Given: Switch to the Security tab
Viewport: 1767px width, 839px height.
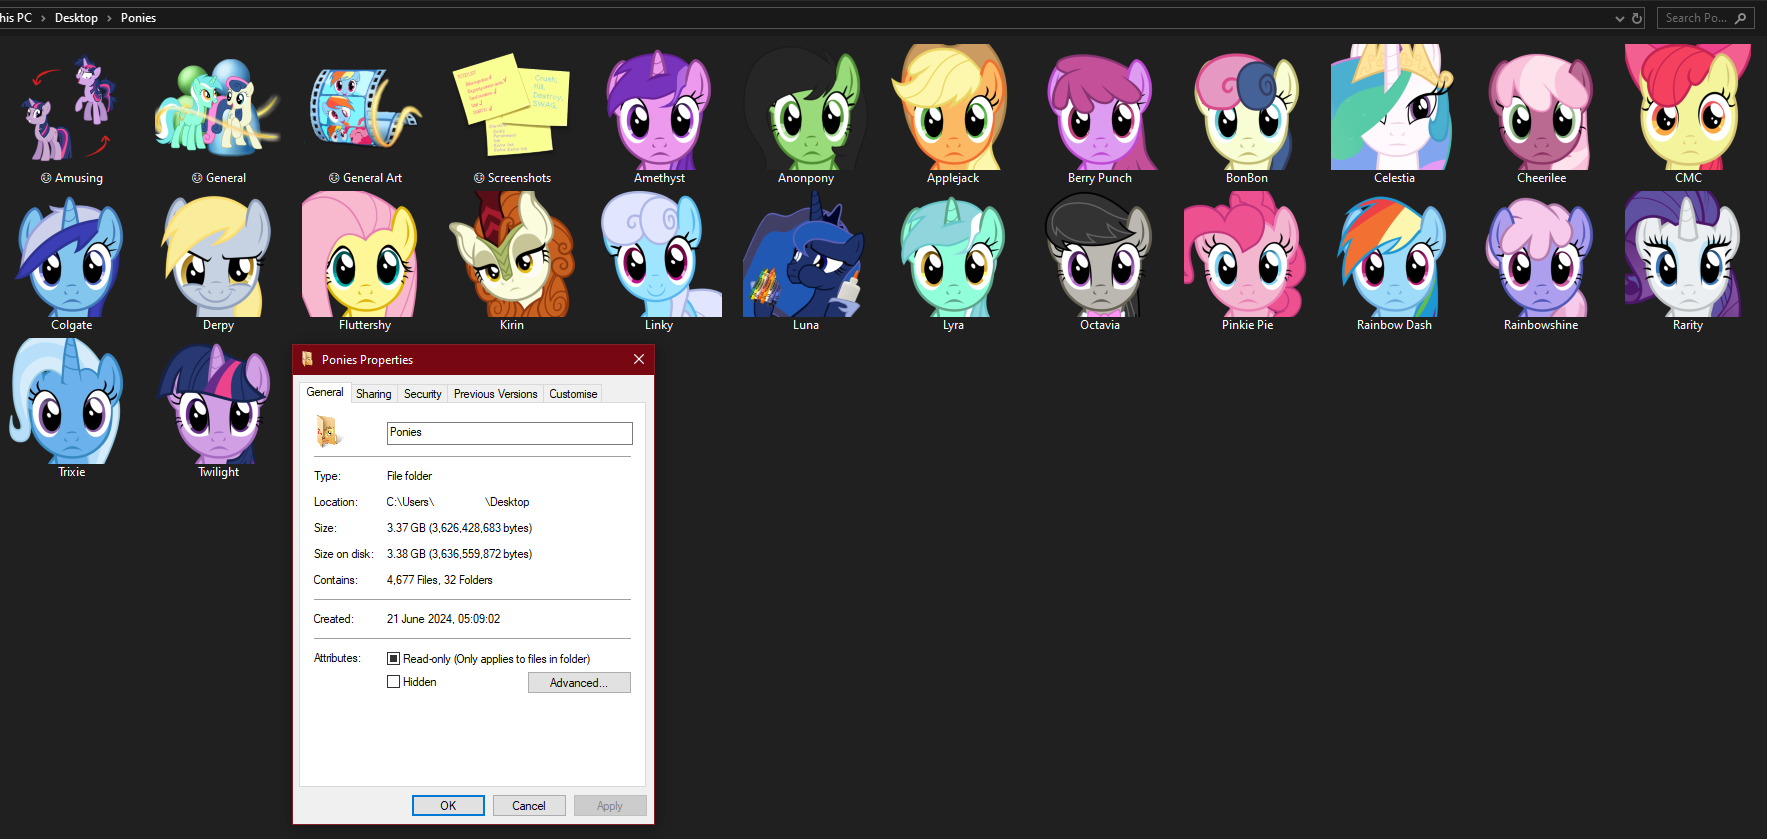Looking at the screenshot, I should 422,394.
